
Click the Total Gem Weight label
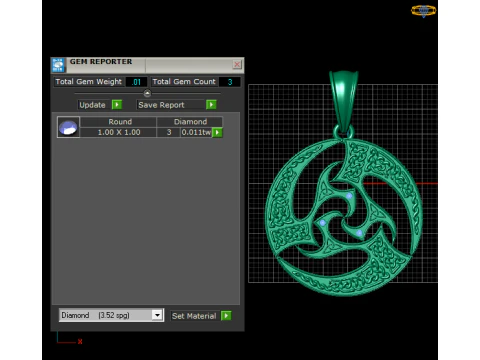point(89,82)
